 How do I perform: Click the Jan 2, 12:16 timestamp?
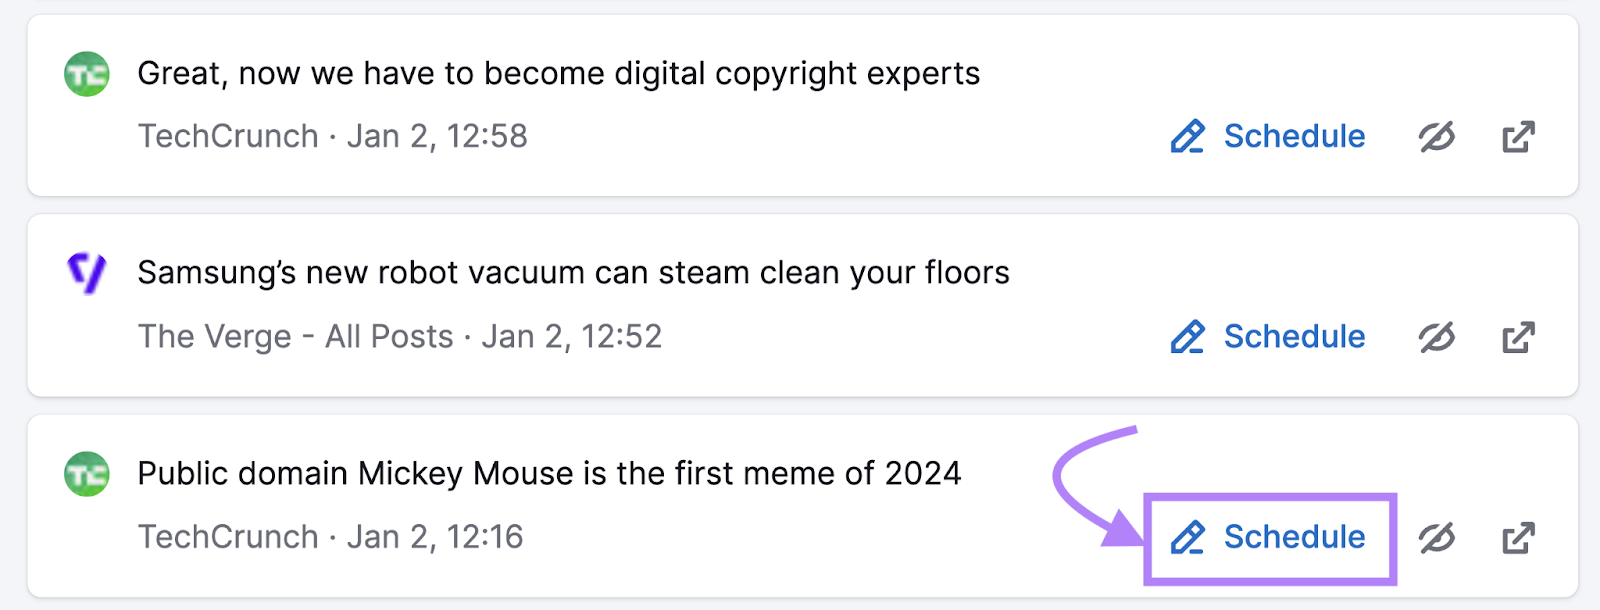[436, 537]
